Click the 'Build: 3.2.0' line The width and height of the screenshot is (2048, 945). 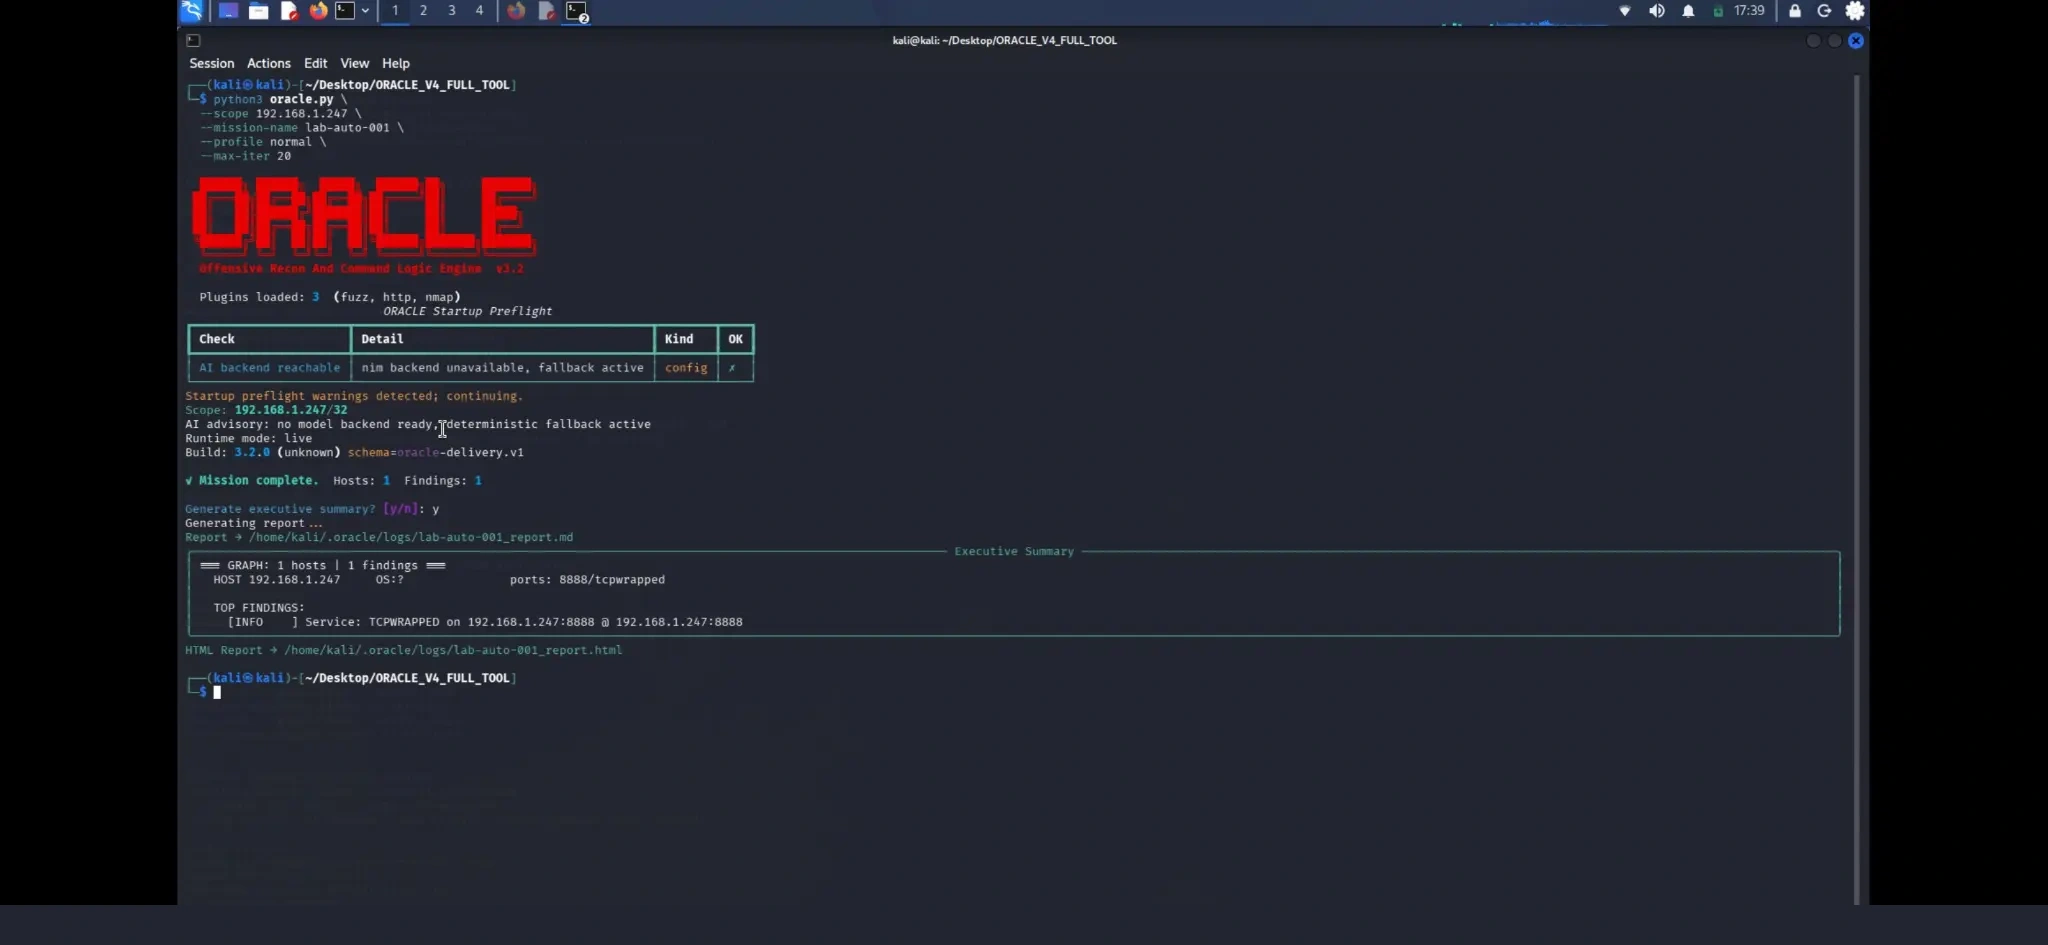(x=354, y=452)
